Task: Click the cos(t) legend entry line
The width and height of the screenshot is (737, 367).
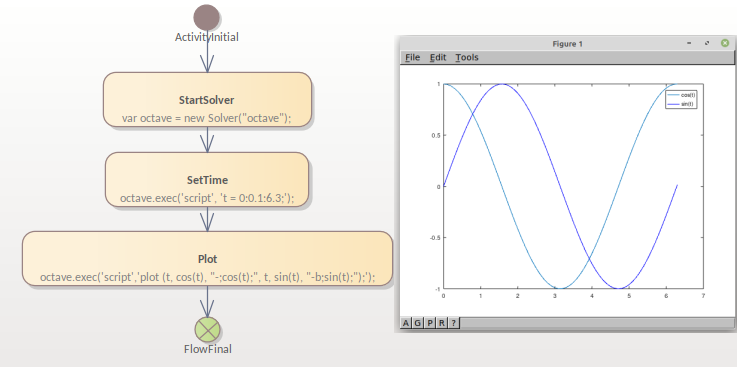Action: (x=674, y=95)
